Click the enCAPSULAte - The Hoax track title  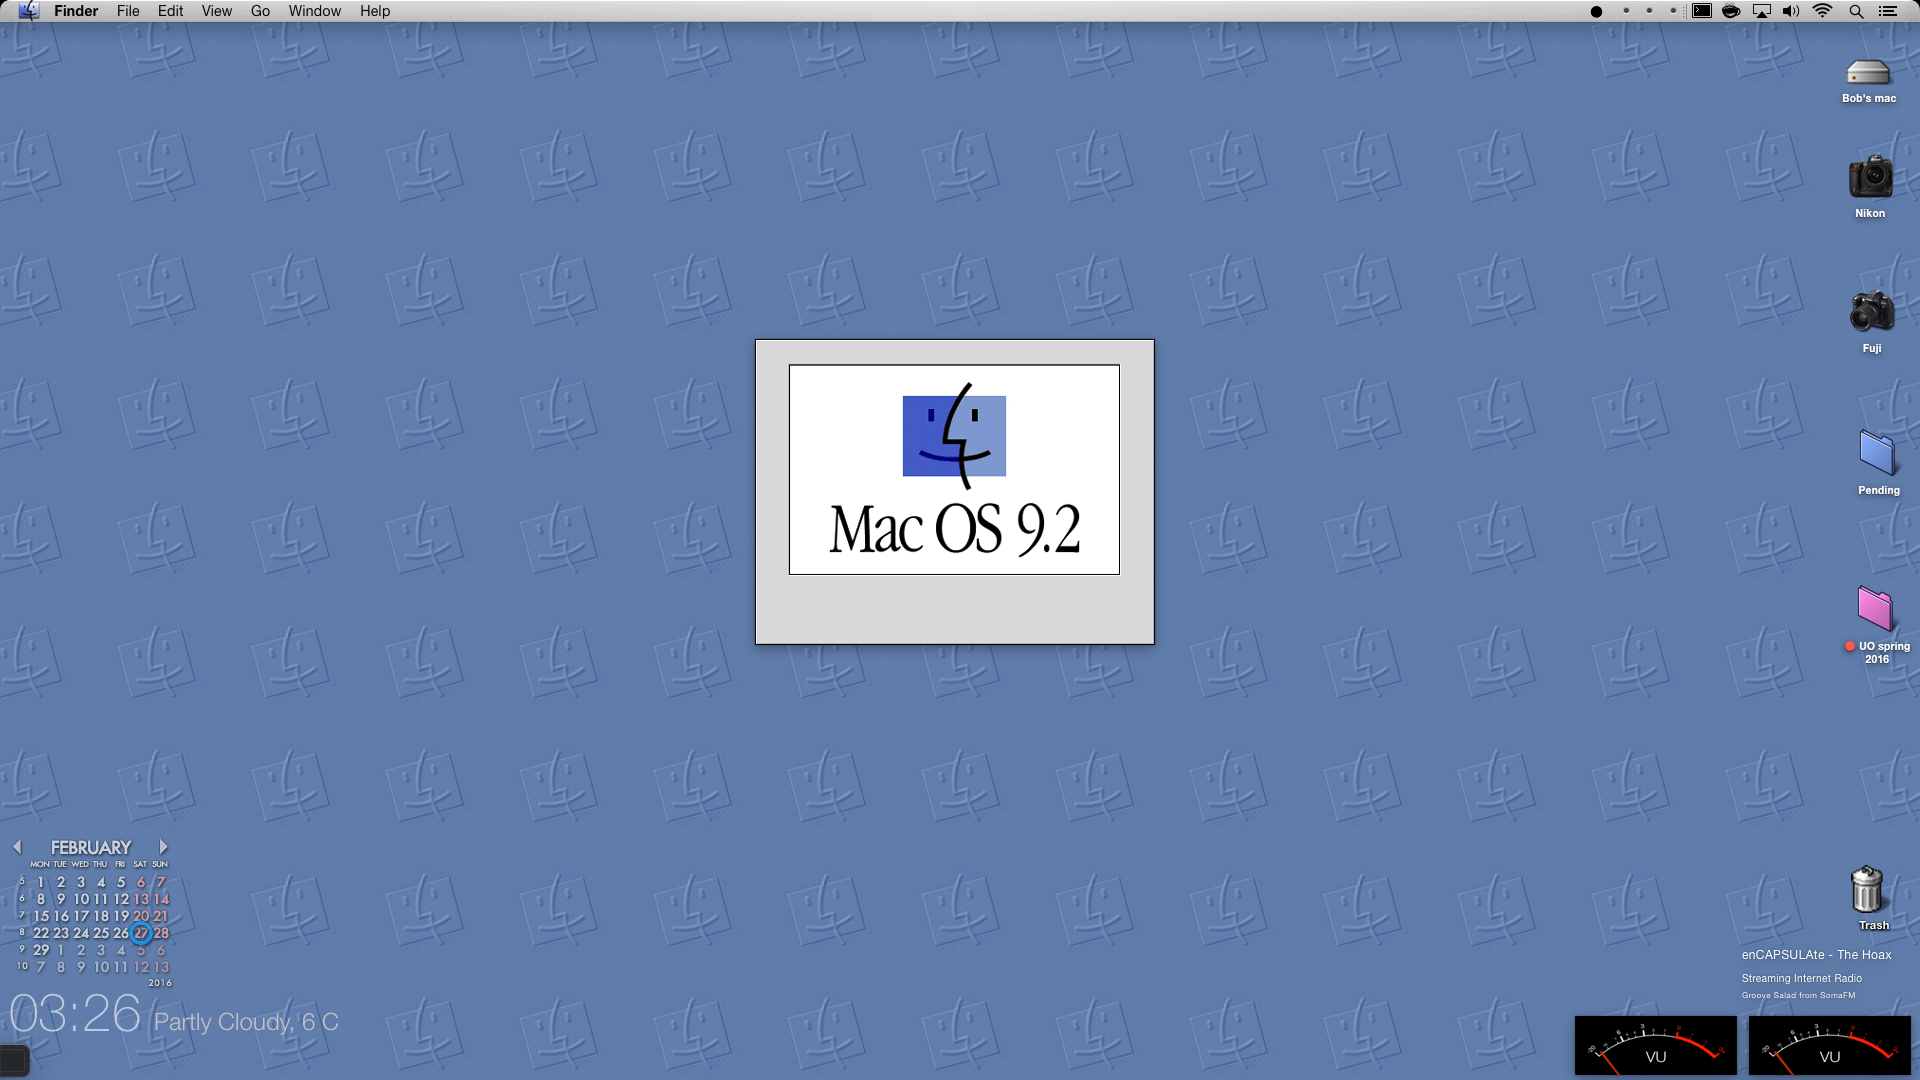point(1816,955)
